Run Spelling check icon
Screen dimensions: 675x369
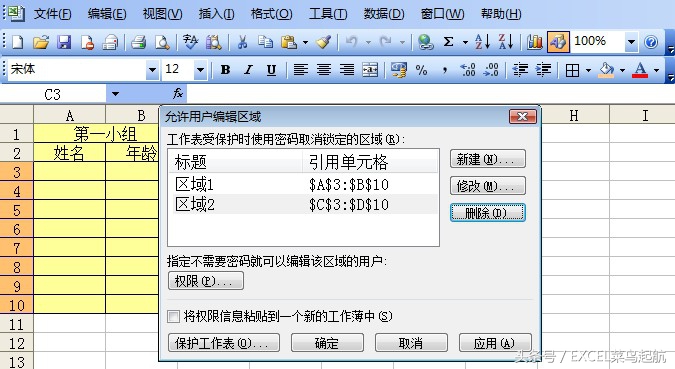(190, 42)
